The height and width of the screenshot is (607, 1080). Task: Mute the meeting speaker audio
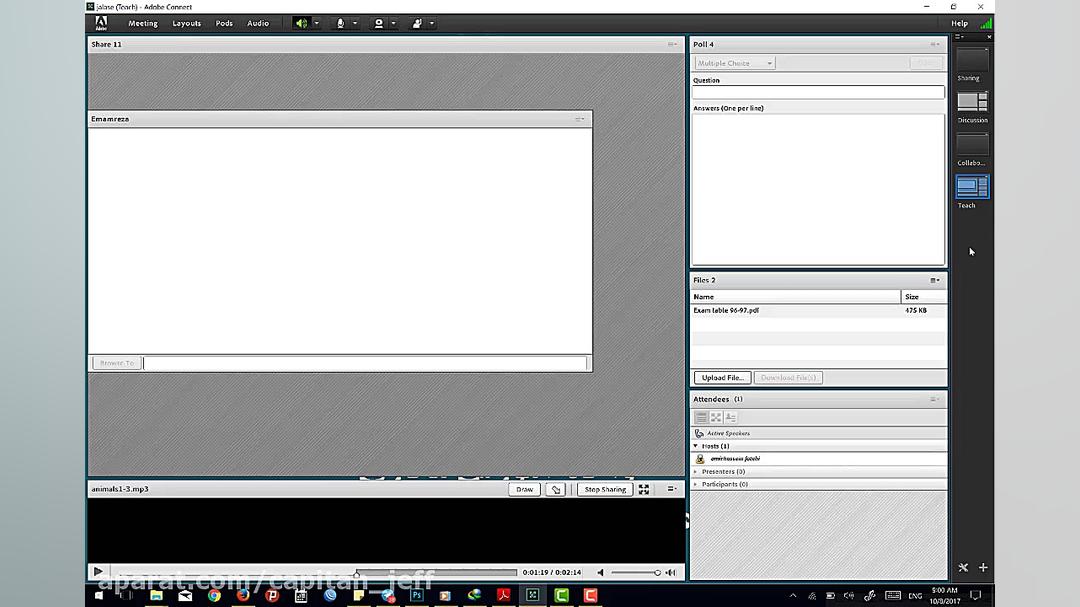[300, 23]
